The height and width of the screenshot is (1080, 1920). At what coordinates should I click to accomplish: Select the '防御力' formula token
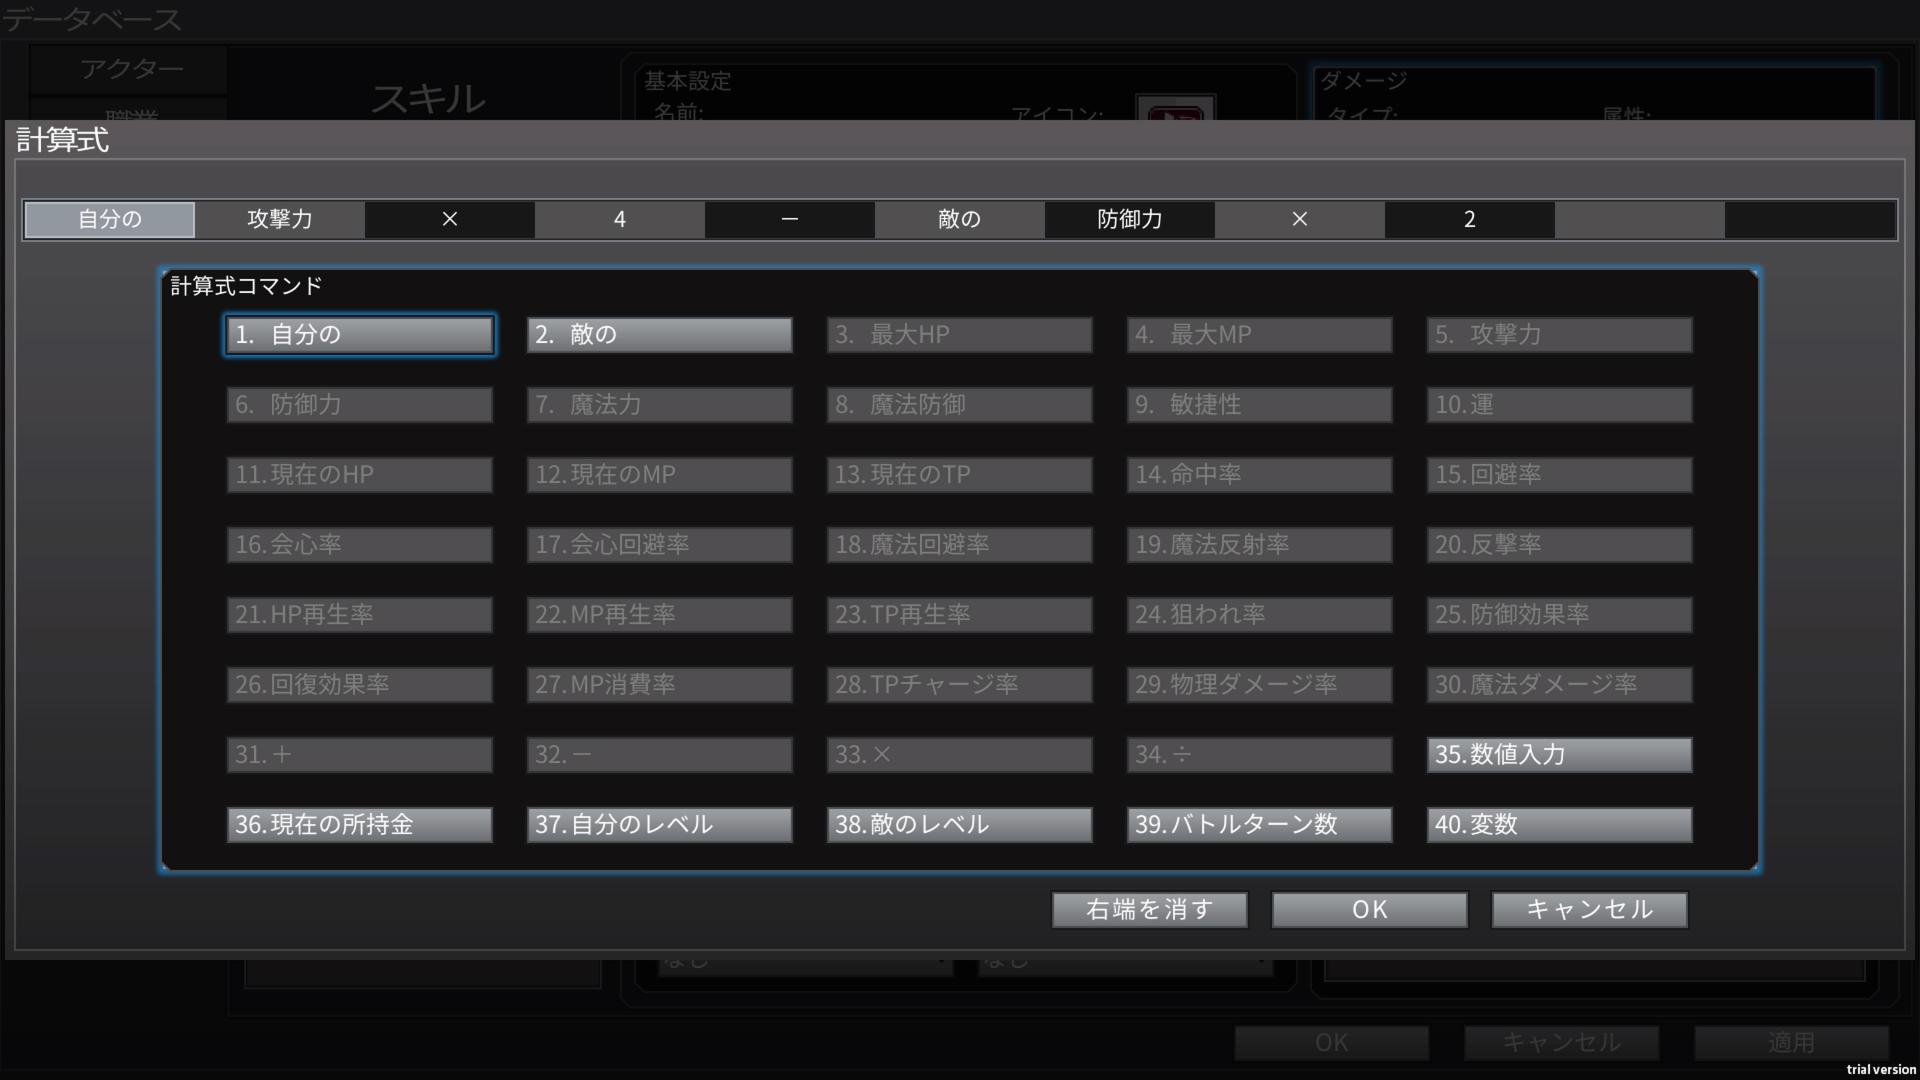[x=1130, y=220]
